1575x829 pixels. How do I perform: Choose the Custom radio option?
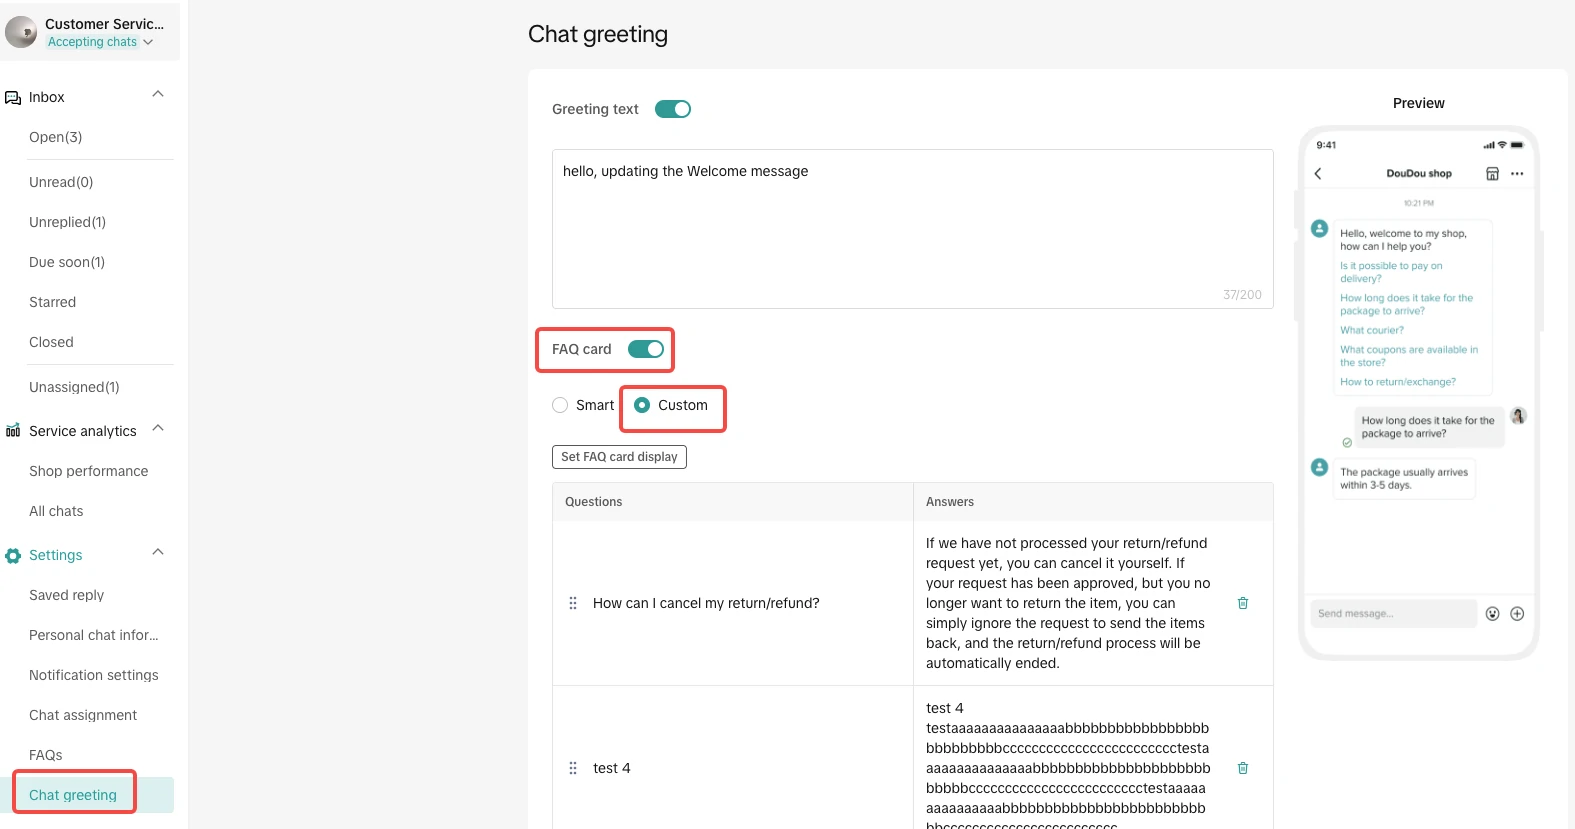[642, 405]
